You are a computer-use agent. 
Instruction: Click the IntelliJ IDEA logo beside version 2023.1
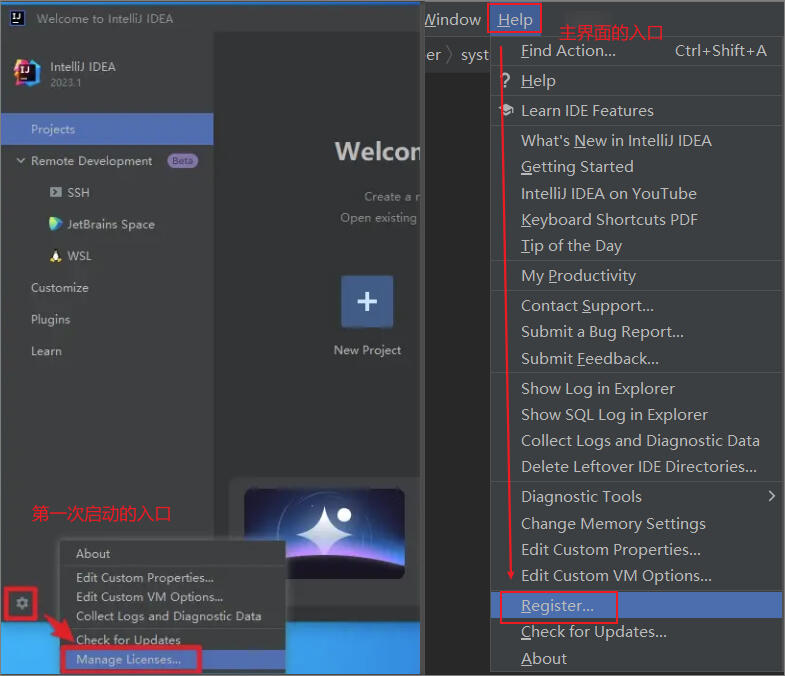tap(27, 73)
